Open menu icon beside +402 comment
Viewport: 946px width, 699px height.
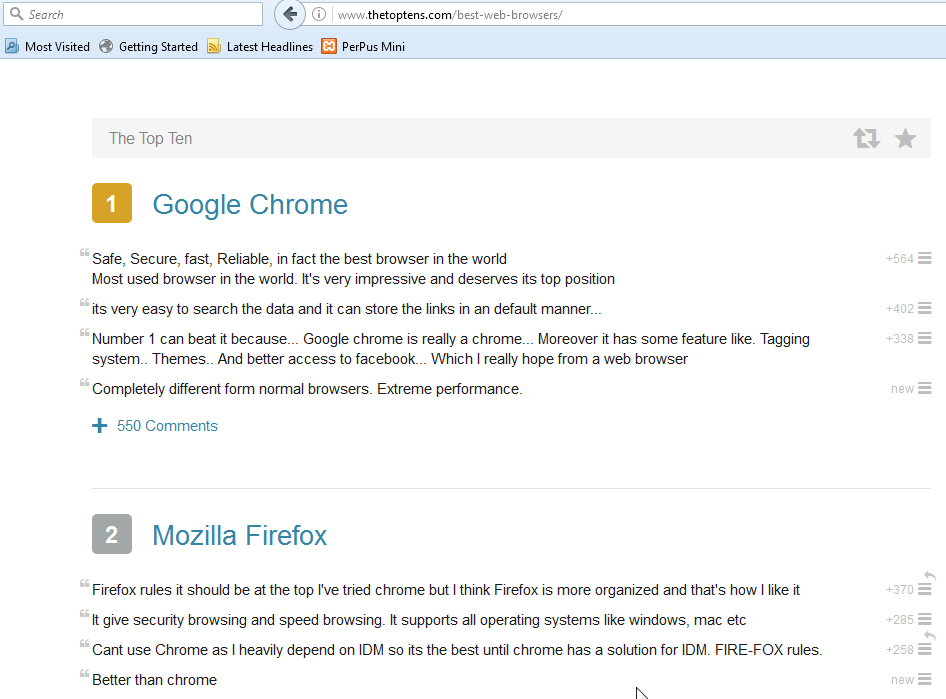pos(924,309)
